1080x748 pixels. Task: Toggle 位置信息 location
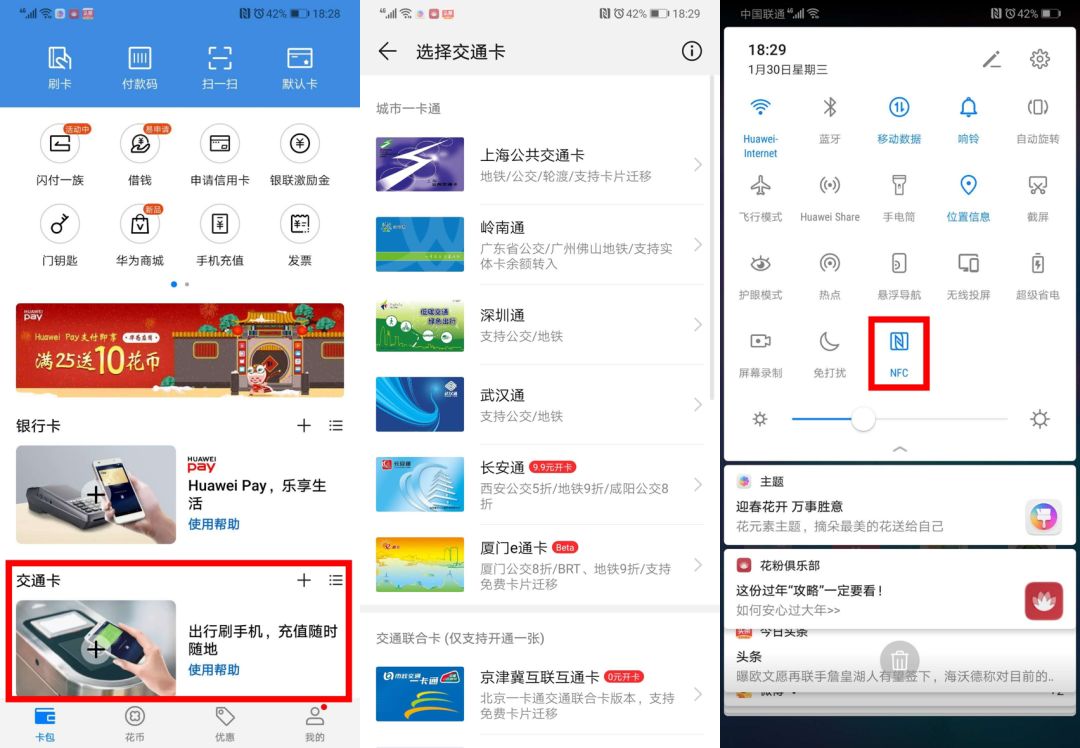click(x=968, y=185)
